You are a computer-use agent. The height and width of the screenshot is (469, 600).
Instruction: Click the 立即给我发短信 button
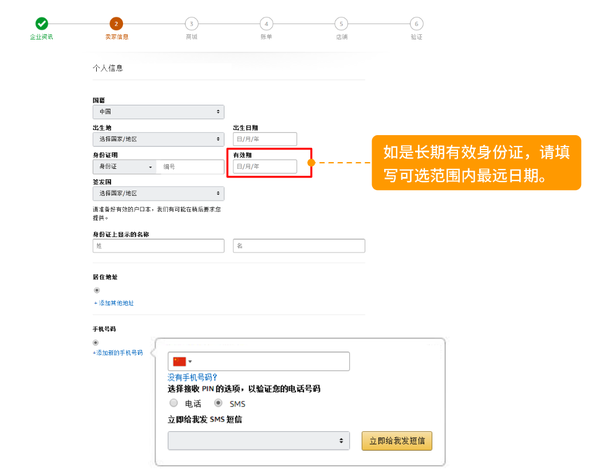pyautogui.click(x=397, y=441)
